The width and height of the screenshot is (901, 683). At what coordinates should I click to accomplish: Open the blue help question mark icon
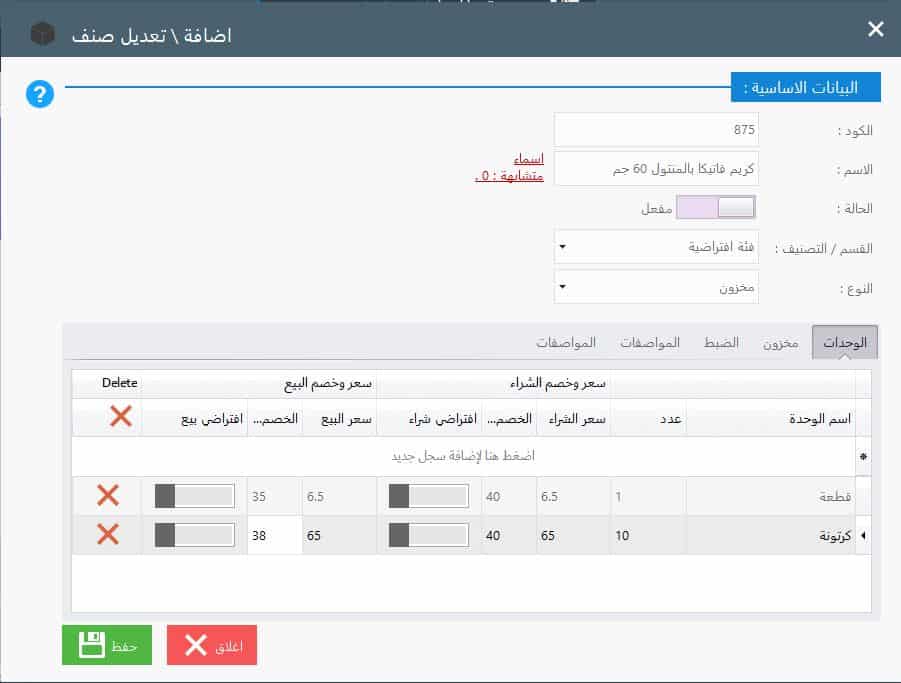[x=40, y=94]
